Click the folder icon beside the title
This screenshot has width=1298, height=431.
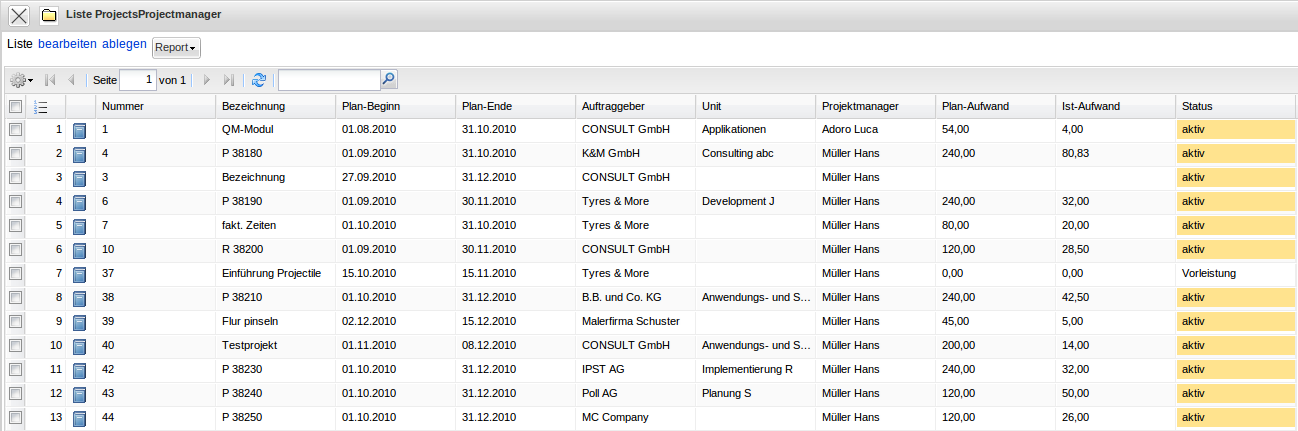pos(48,15)
